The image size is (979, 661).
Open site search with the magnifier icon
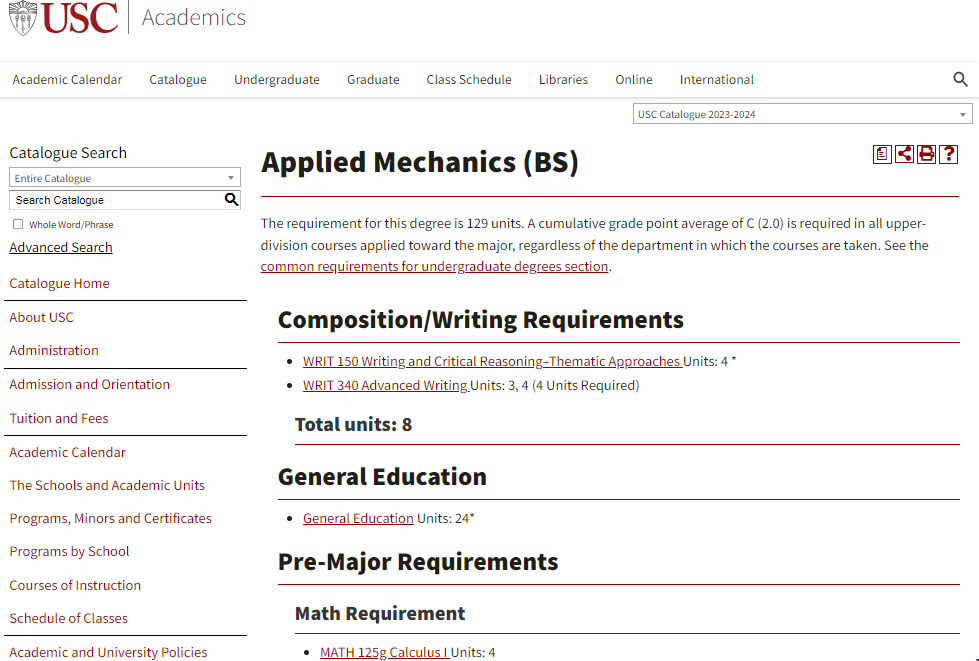tap(960, 79)
